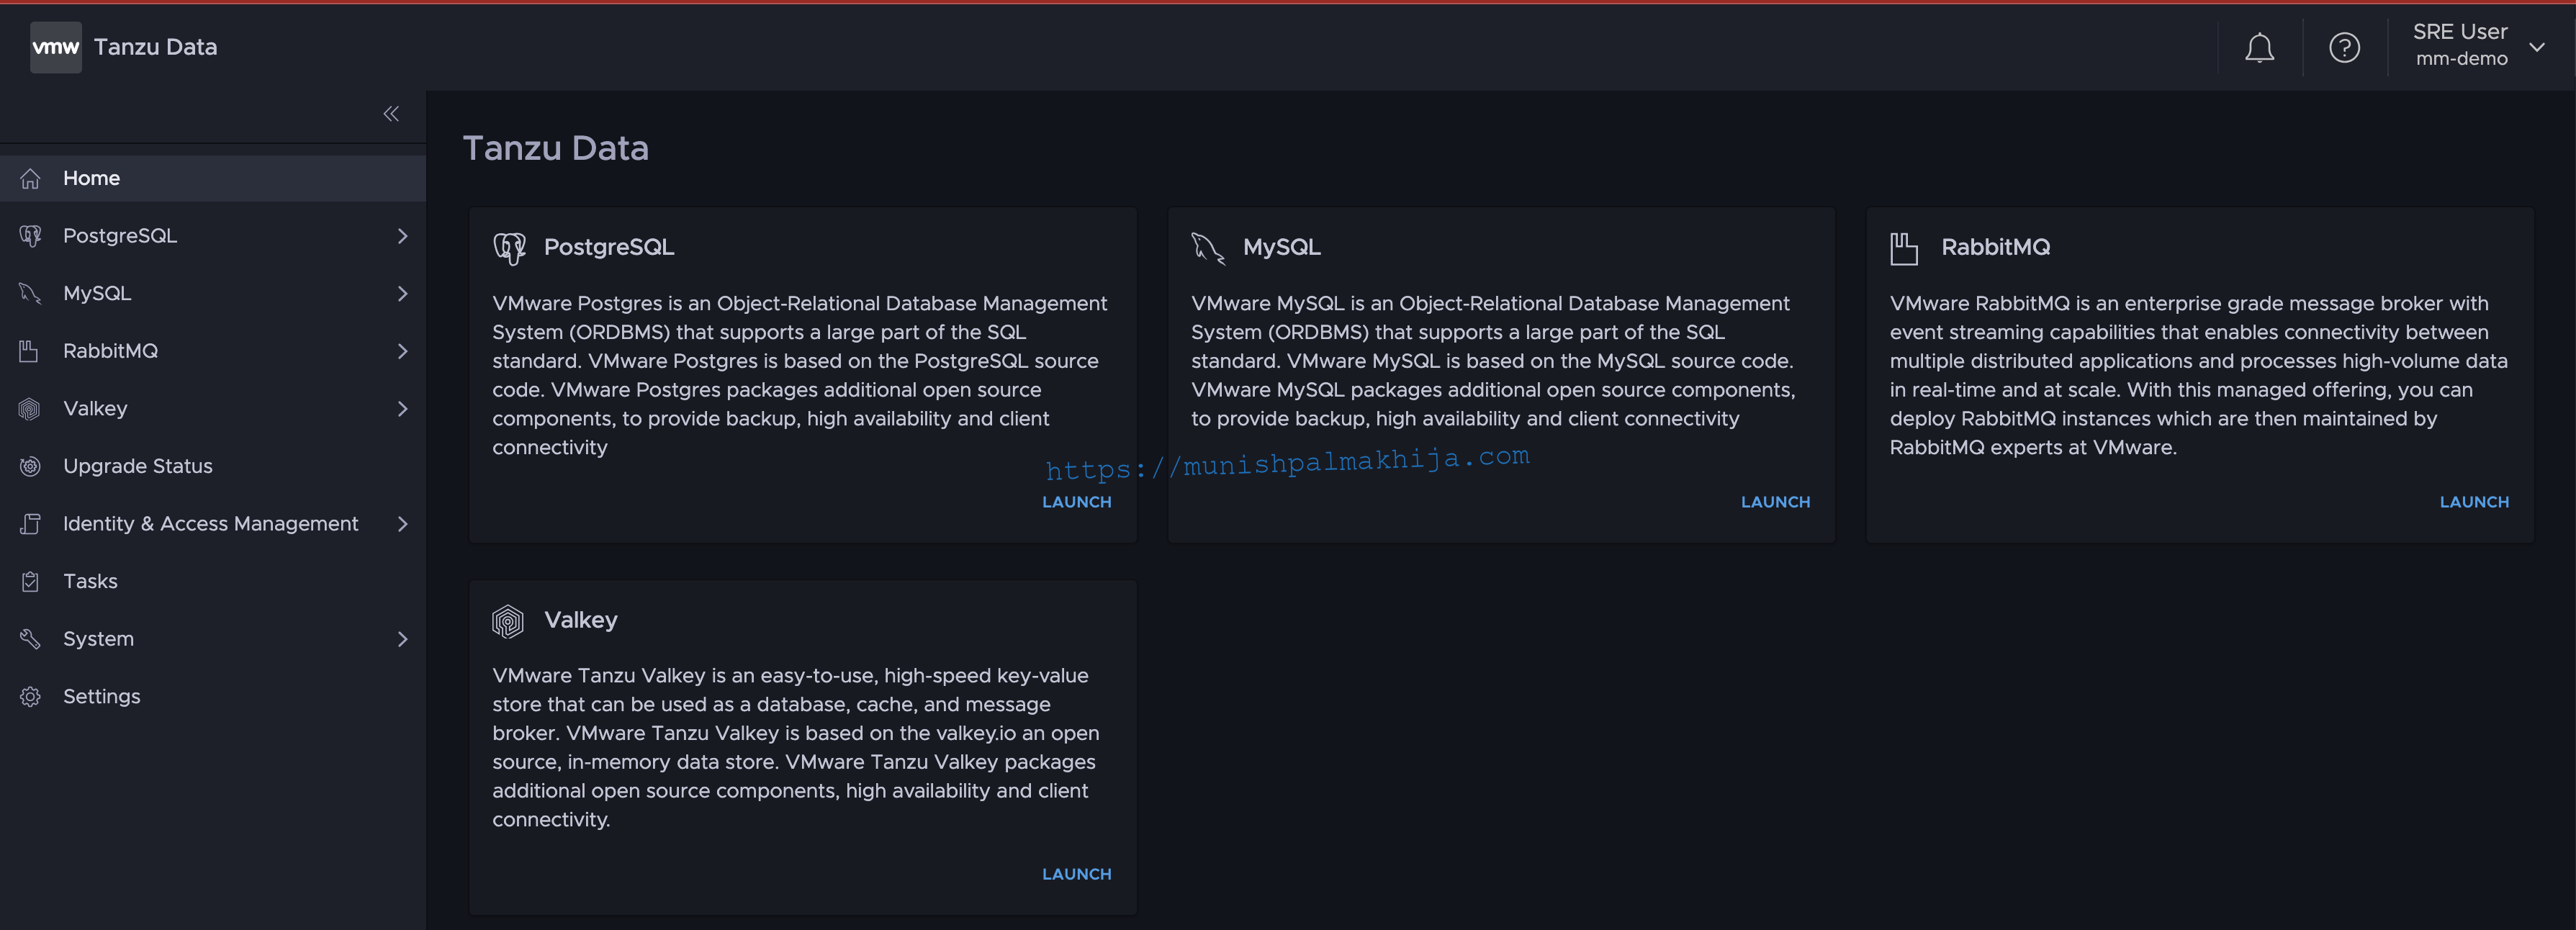Click the Valkey card title
The height and width of the screenshot is (930, 2576).
[581, 620]
